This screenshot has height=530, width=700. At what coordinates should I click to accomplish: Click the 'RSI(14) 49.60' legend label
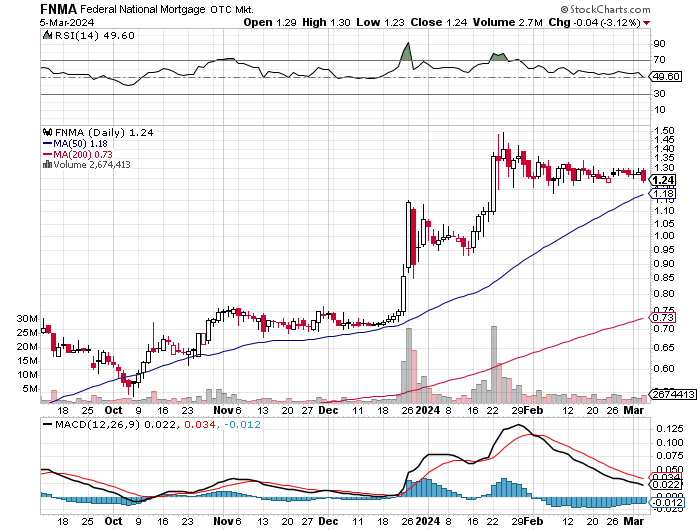tap(94, 36)
